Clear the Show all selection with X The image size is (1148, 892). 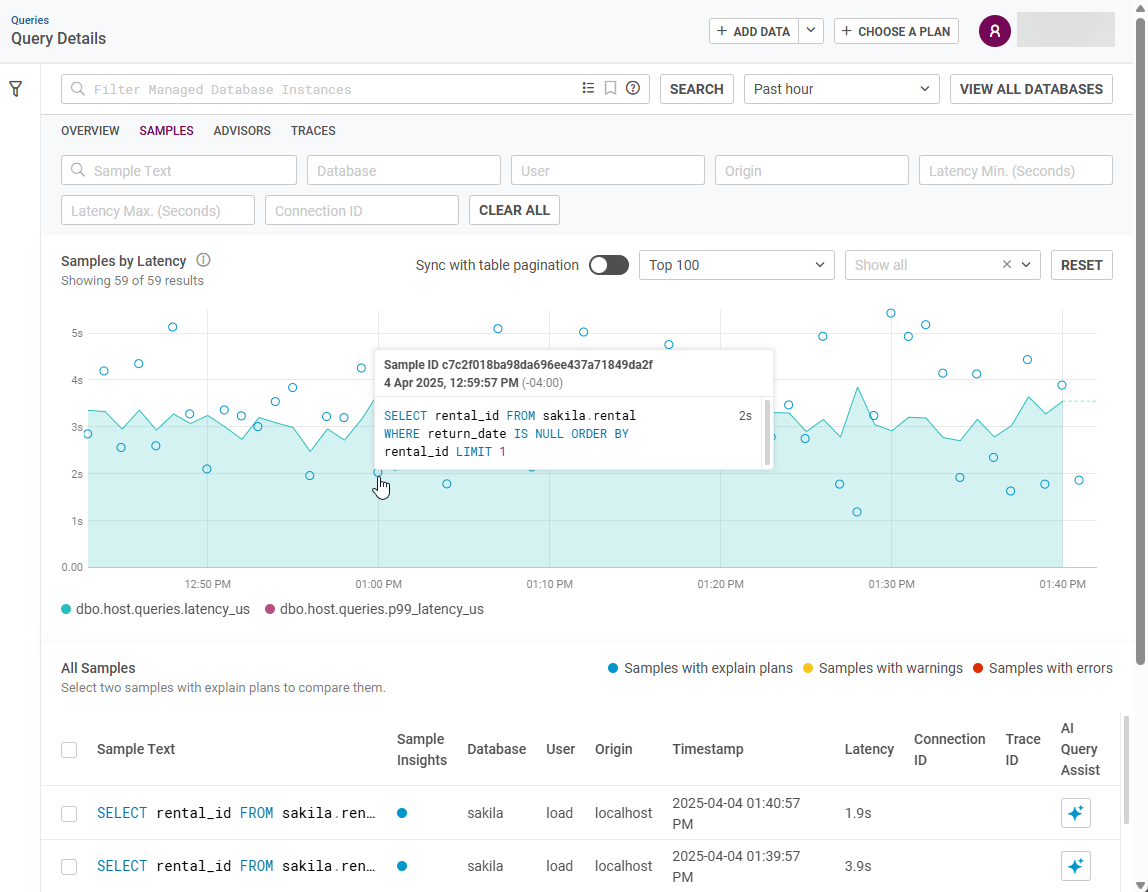pyautogui.click(x=1007, y=265)
